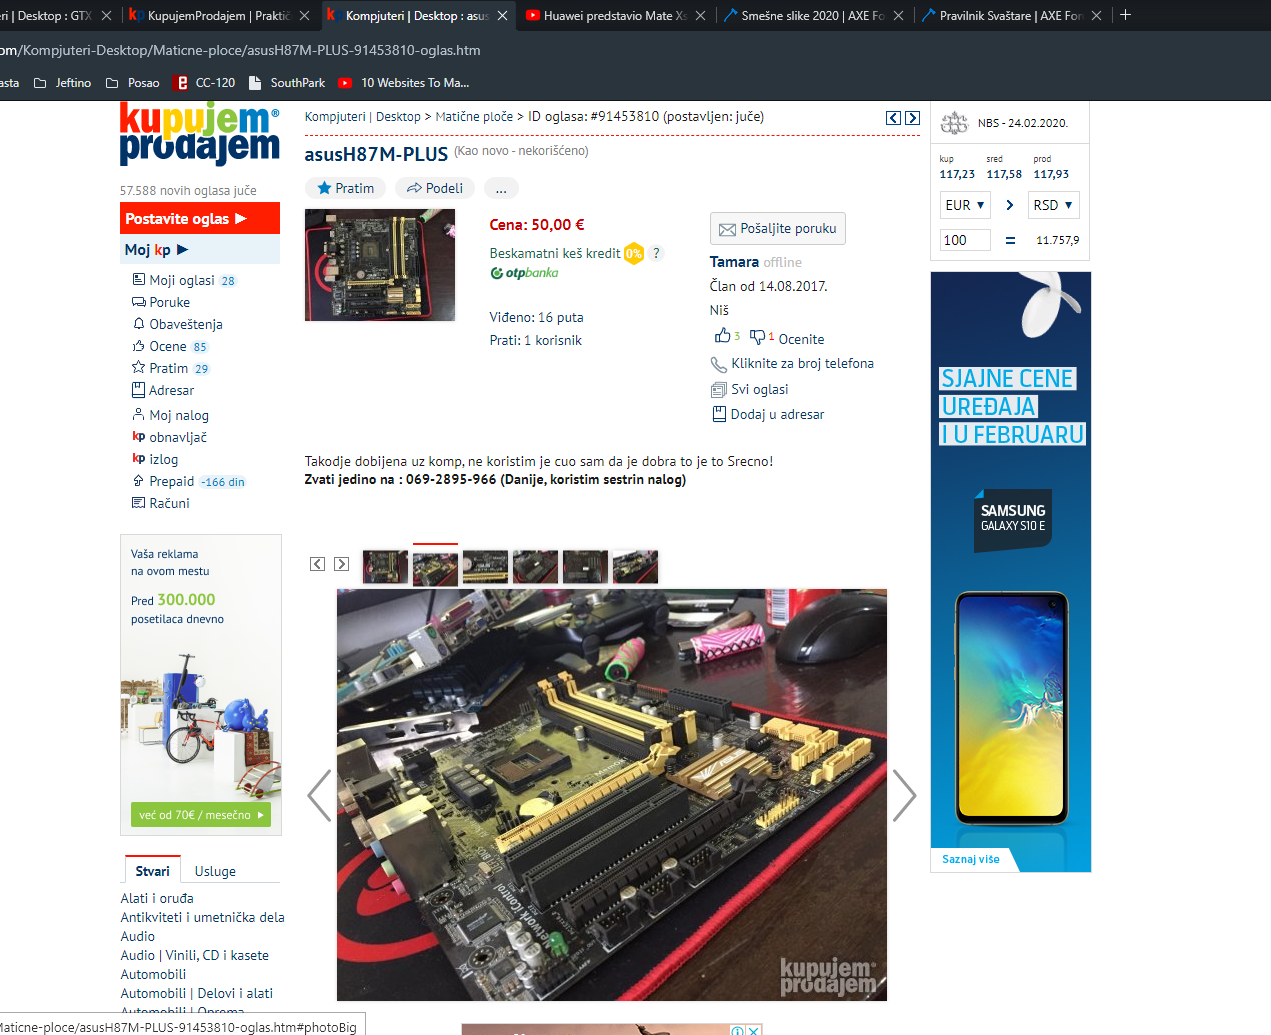The height and width of the screenshot is (1035, 1271).
Task: Toggle Pratim to follow this ad
Action: (x=345, y=188)
